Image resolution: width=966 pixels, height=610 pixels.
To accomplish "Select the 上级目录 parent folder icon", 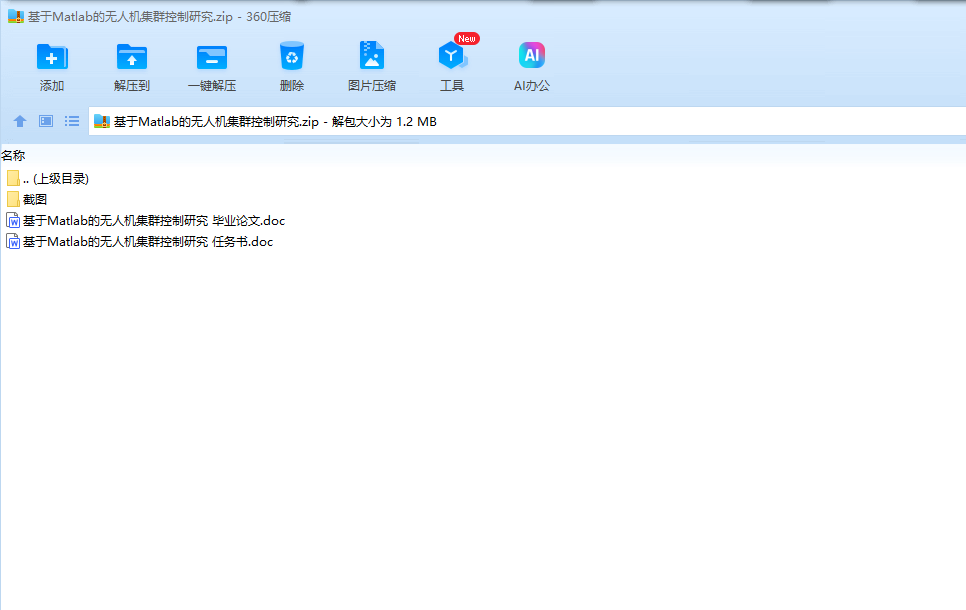I will click(x=13, y=179).
